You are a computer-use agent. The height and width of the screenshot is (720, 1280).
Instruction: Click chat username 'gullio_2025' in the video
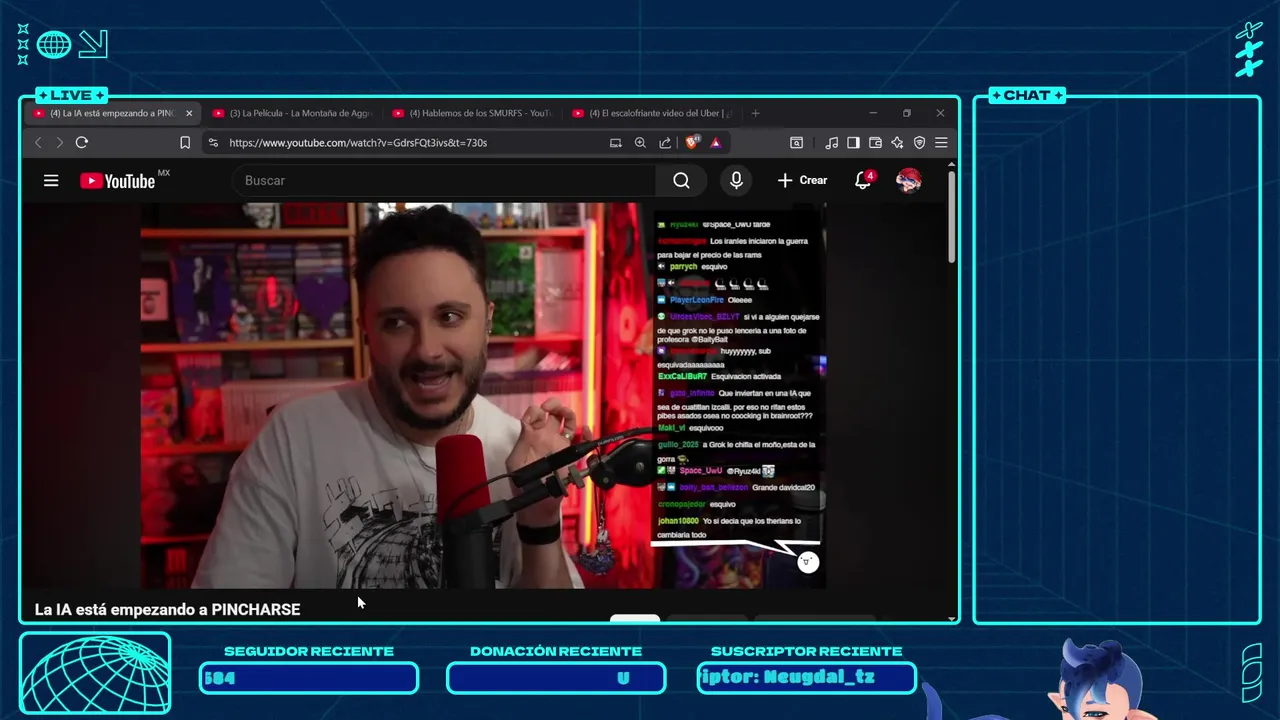[x=678, y=444]
